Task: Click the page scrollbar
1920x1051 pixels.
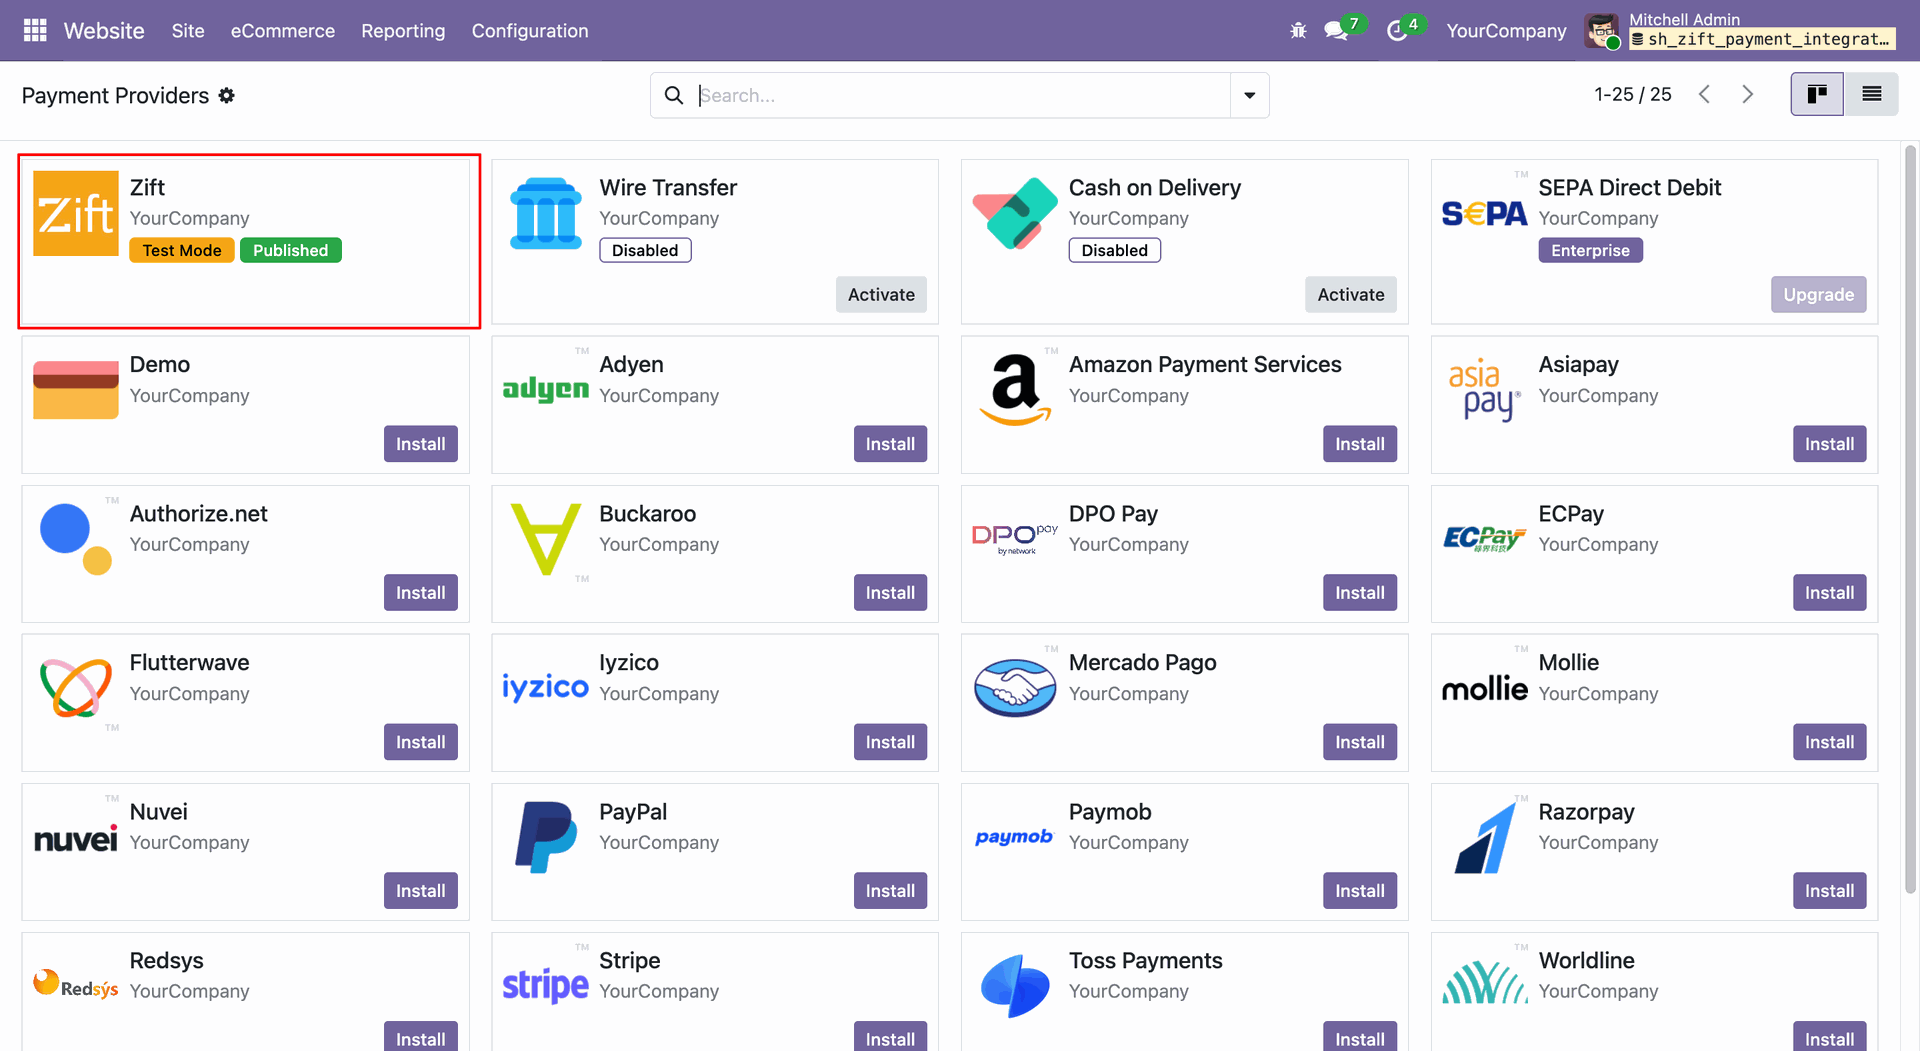Action: click(1909, 520)
